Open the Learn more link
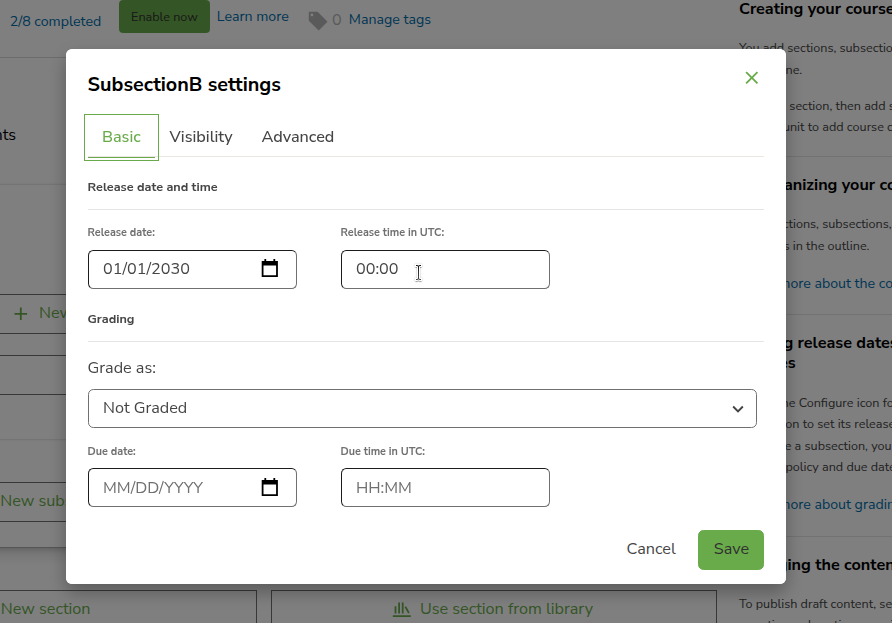892x623 pixels. click(x=253, y=17)
